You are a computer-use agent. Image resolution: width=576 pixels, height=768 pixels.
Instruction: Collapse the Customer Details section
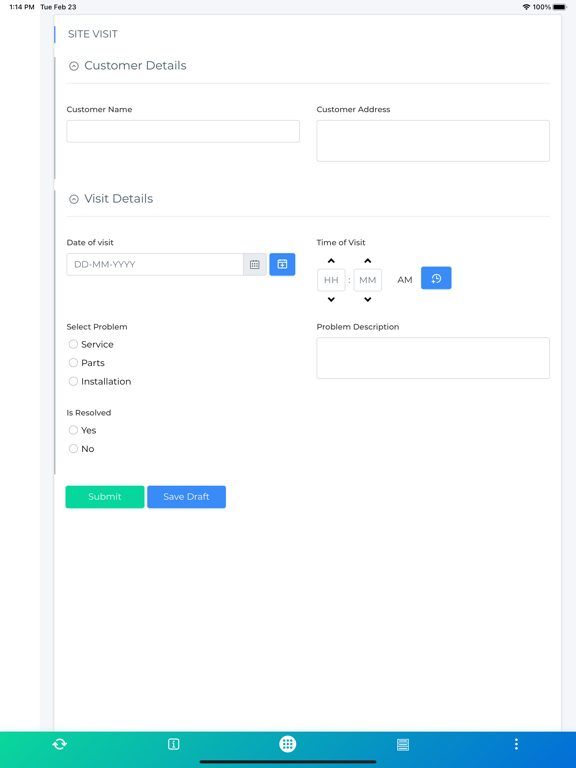click(73, 66)
